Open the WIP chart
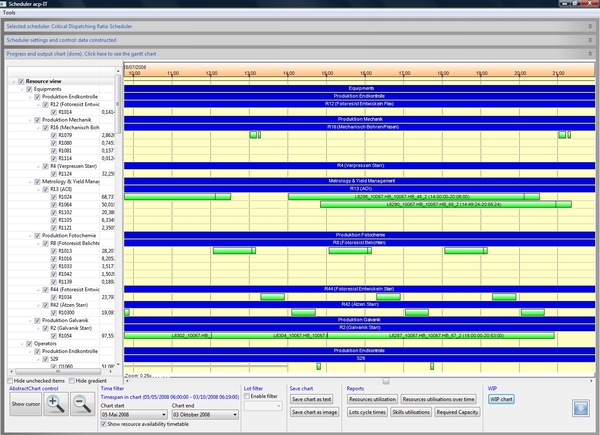 coord(501,399)
